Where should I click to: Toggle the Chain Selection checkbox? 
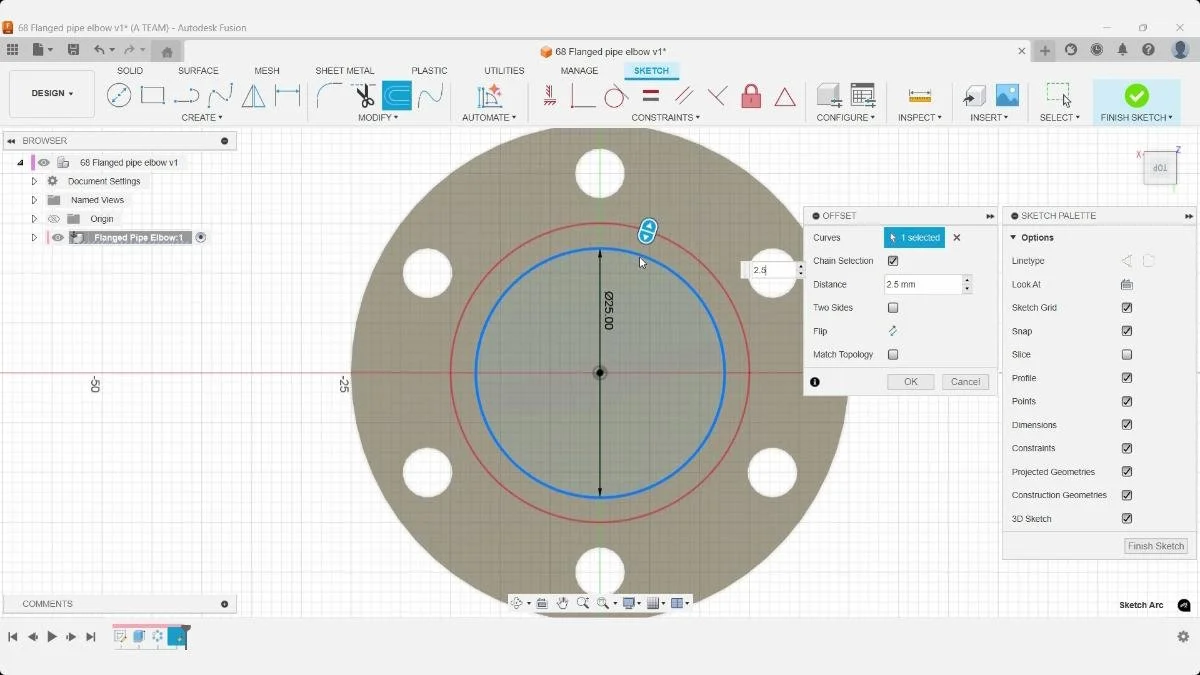[x=893, y=261]
